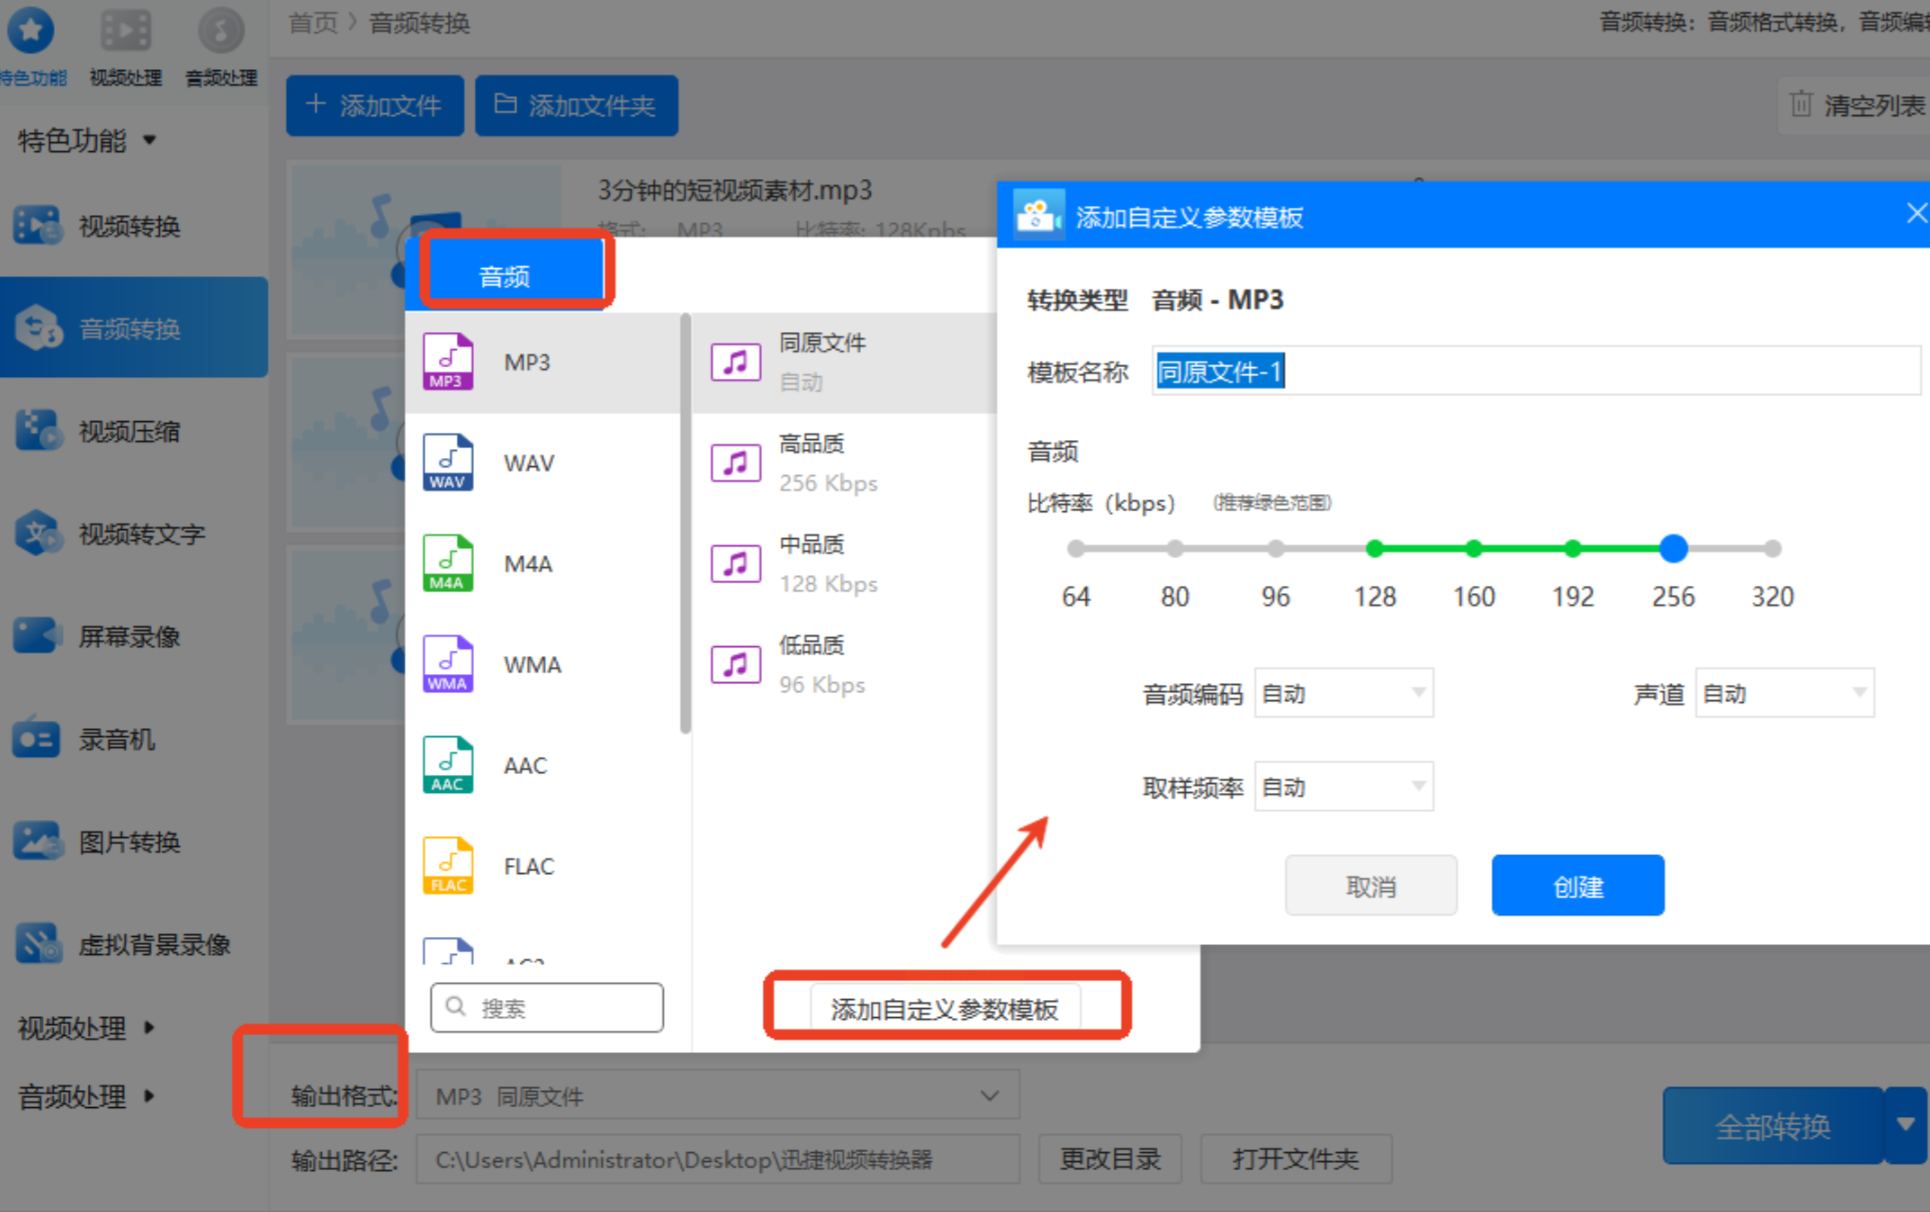
Task: Click 添加自定义参数模板 button
Action: [944, 1009]
